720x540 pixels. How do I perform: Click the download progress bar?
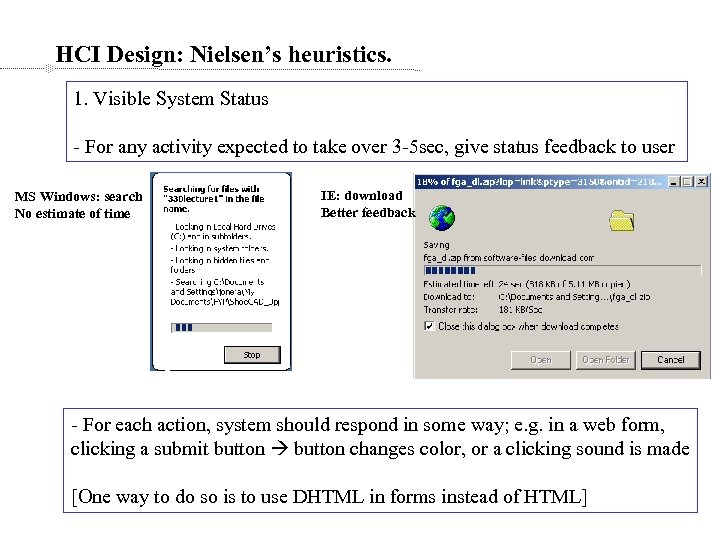[x=562, y=270]
